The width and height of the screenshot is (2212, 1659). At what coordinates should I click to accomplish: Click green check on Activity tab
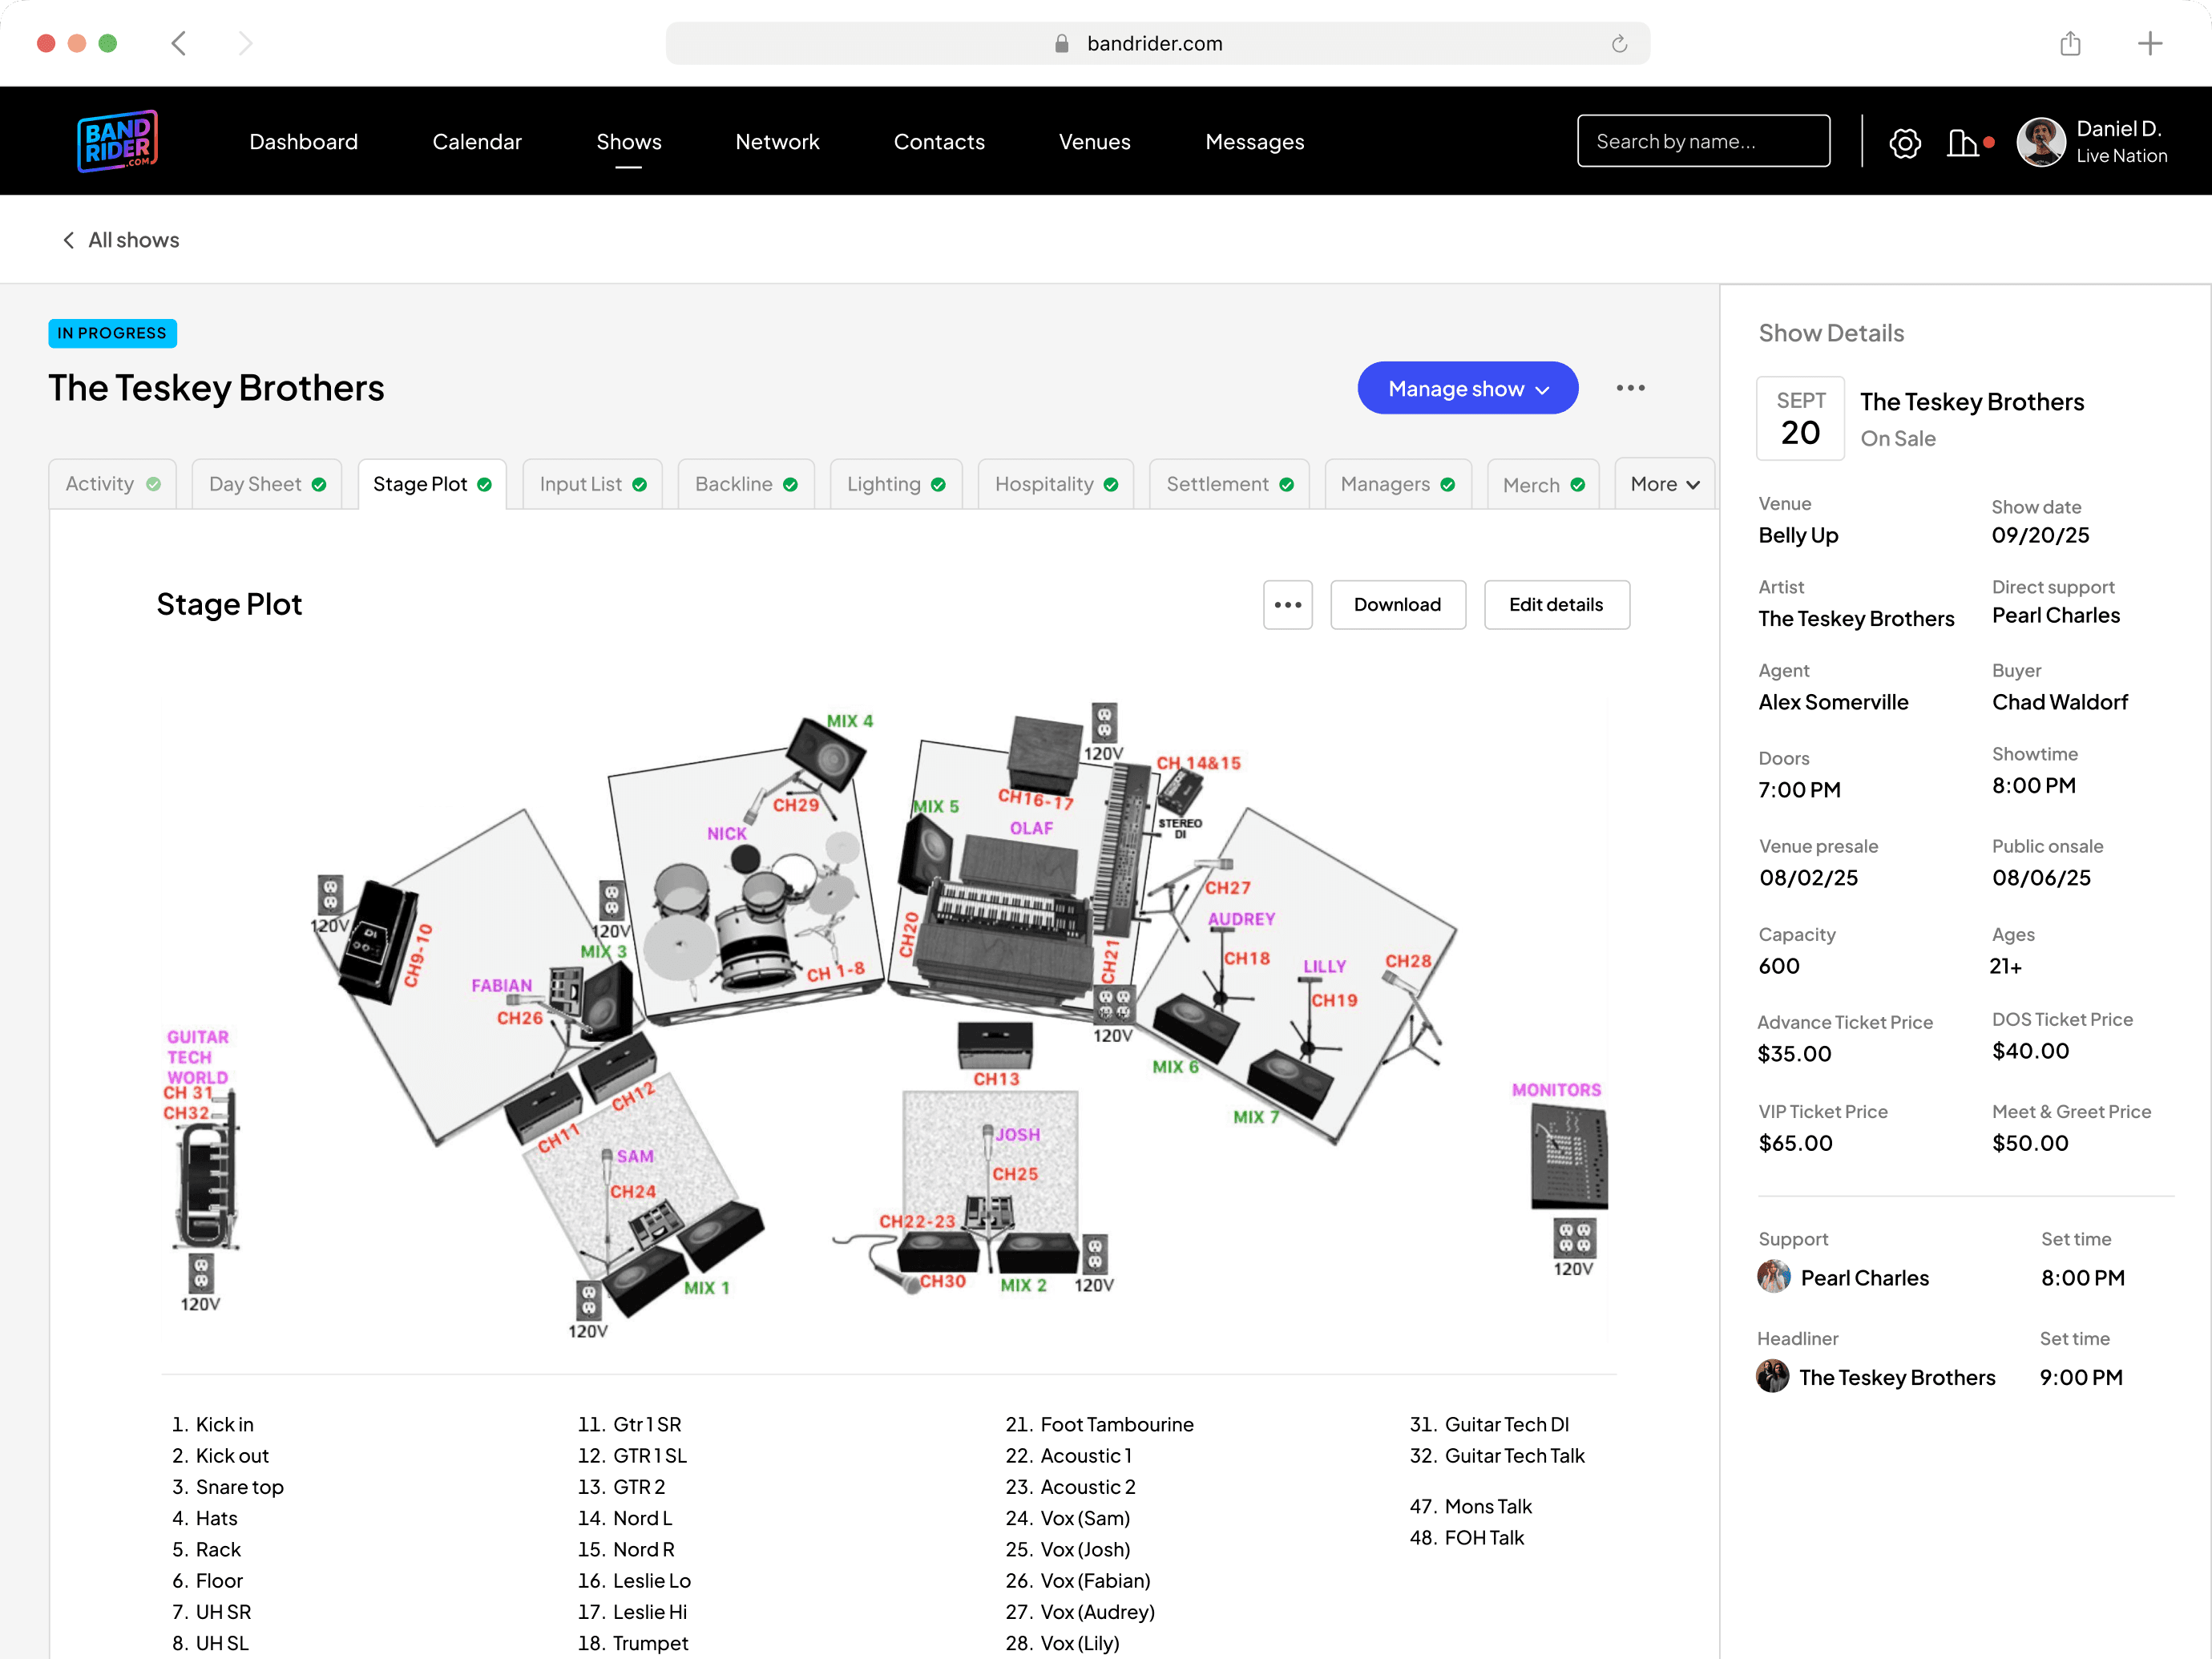click(153, 484)
